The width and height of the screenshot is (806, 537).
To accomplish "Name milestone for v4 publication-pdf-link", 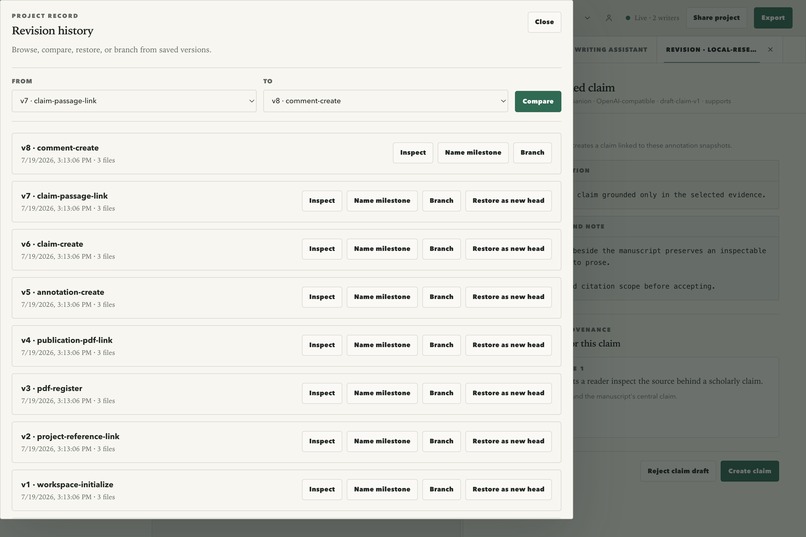I will click(382, 345).
